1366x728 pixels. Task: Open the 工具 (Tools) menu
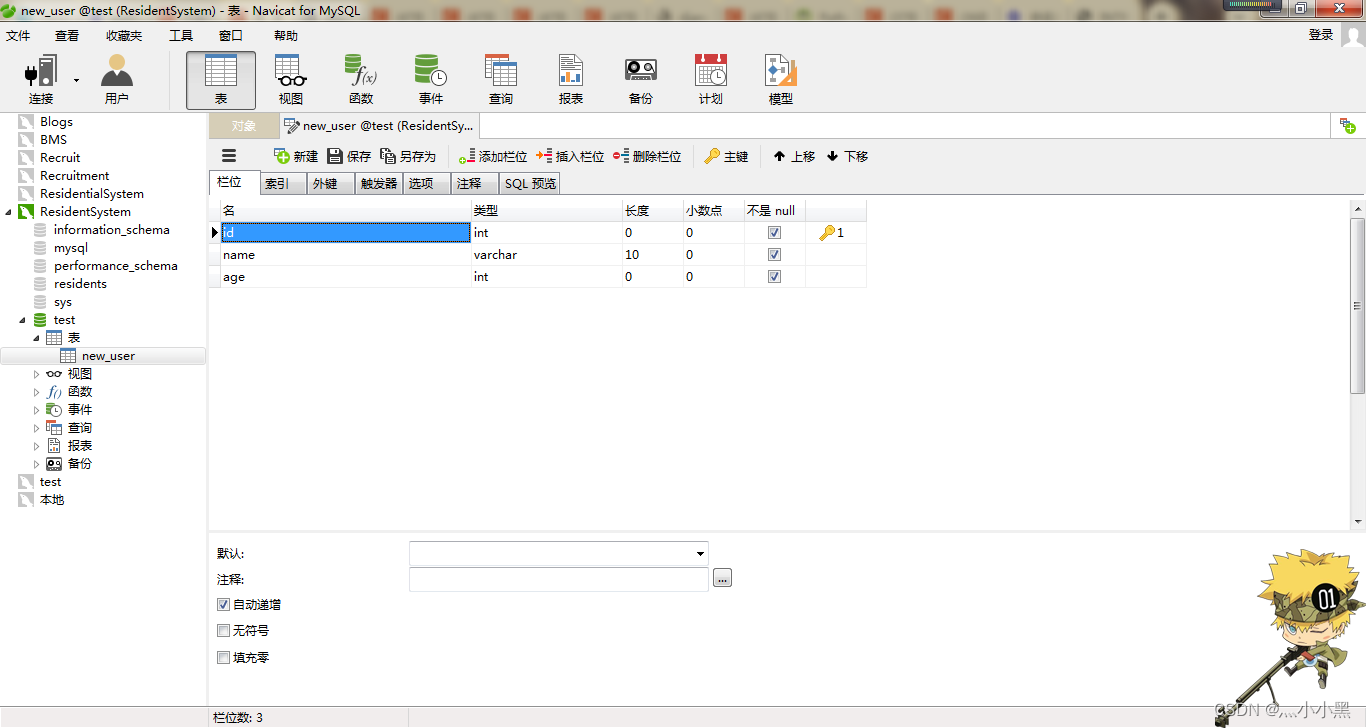pos(181,35)
